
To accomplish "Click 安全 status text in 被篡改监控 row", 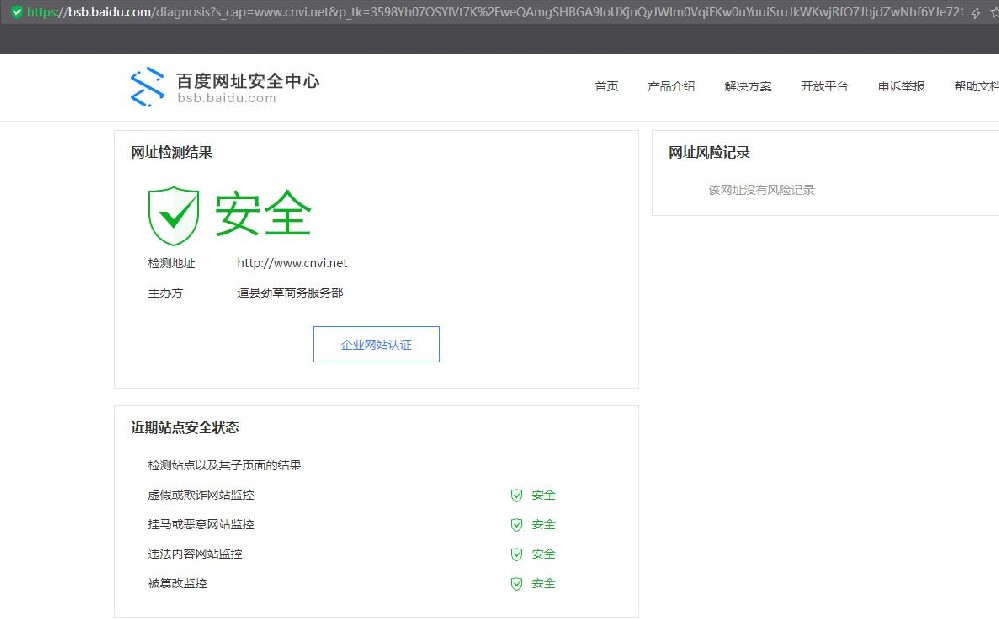I will tap(543, 583).
